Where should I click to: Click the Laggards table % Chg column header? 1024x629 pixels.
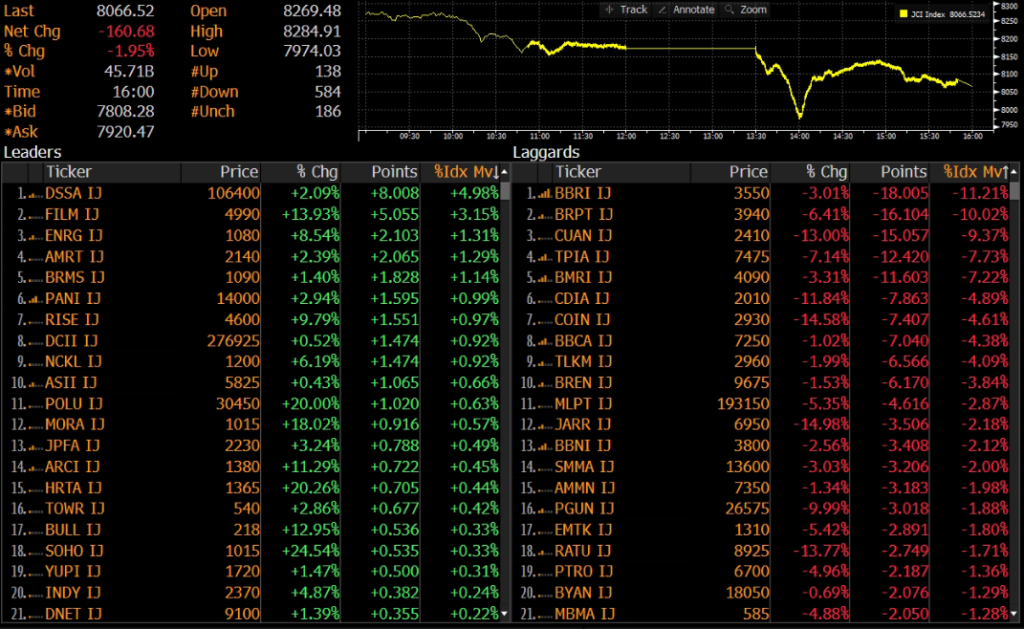826,172
